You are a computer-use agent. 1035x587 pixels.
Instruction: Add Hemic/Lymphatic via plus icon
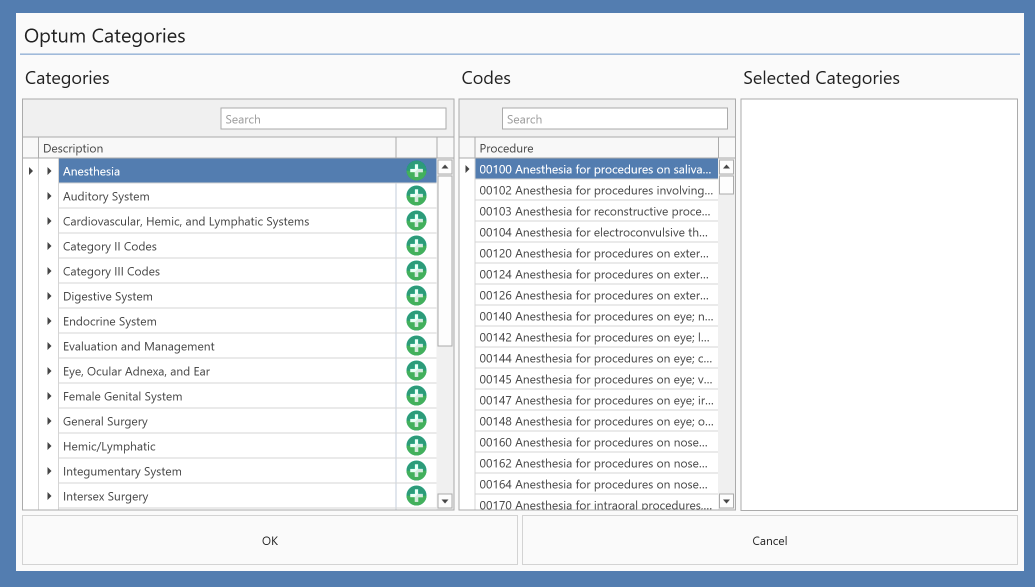(417, 446)
